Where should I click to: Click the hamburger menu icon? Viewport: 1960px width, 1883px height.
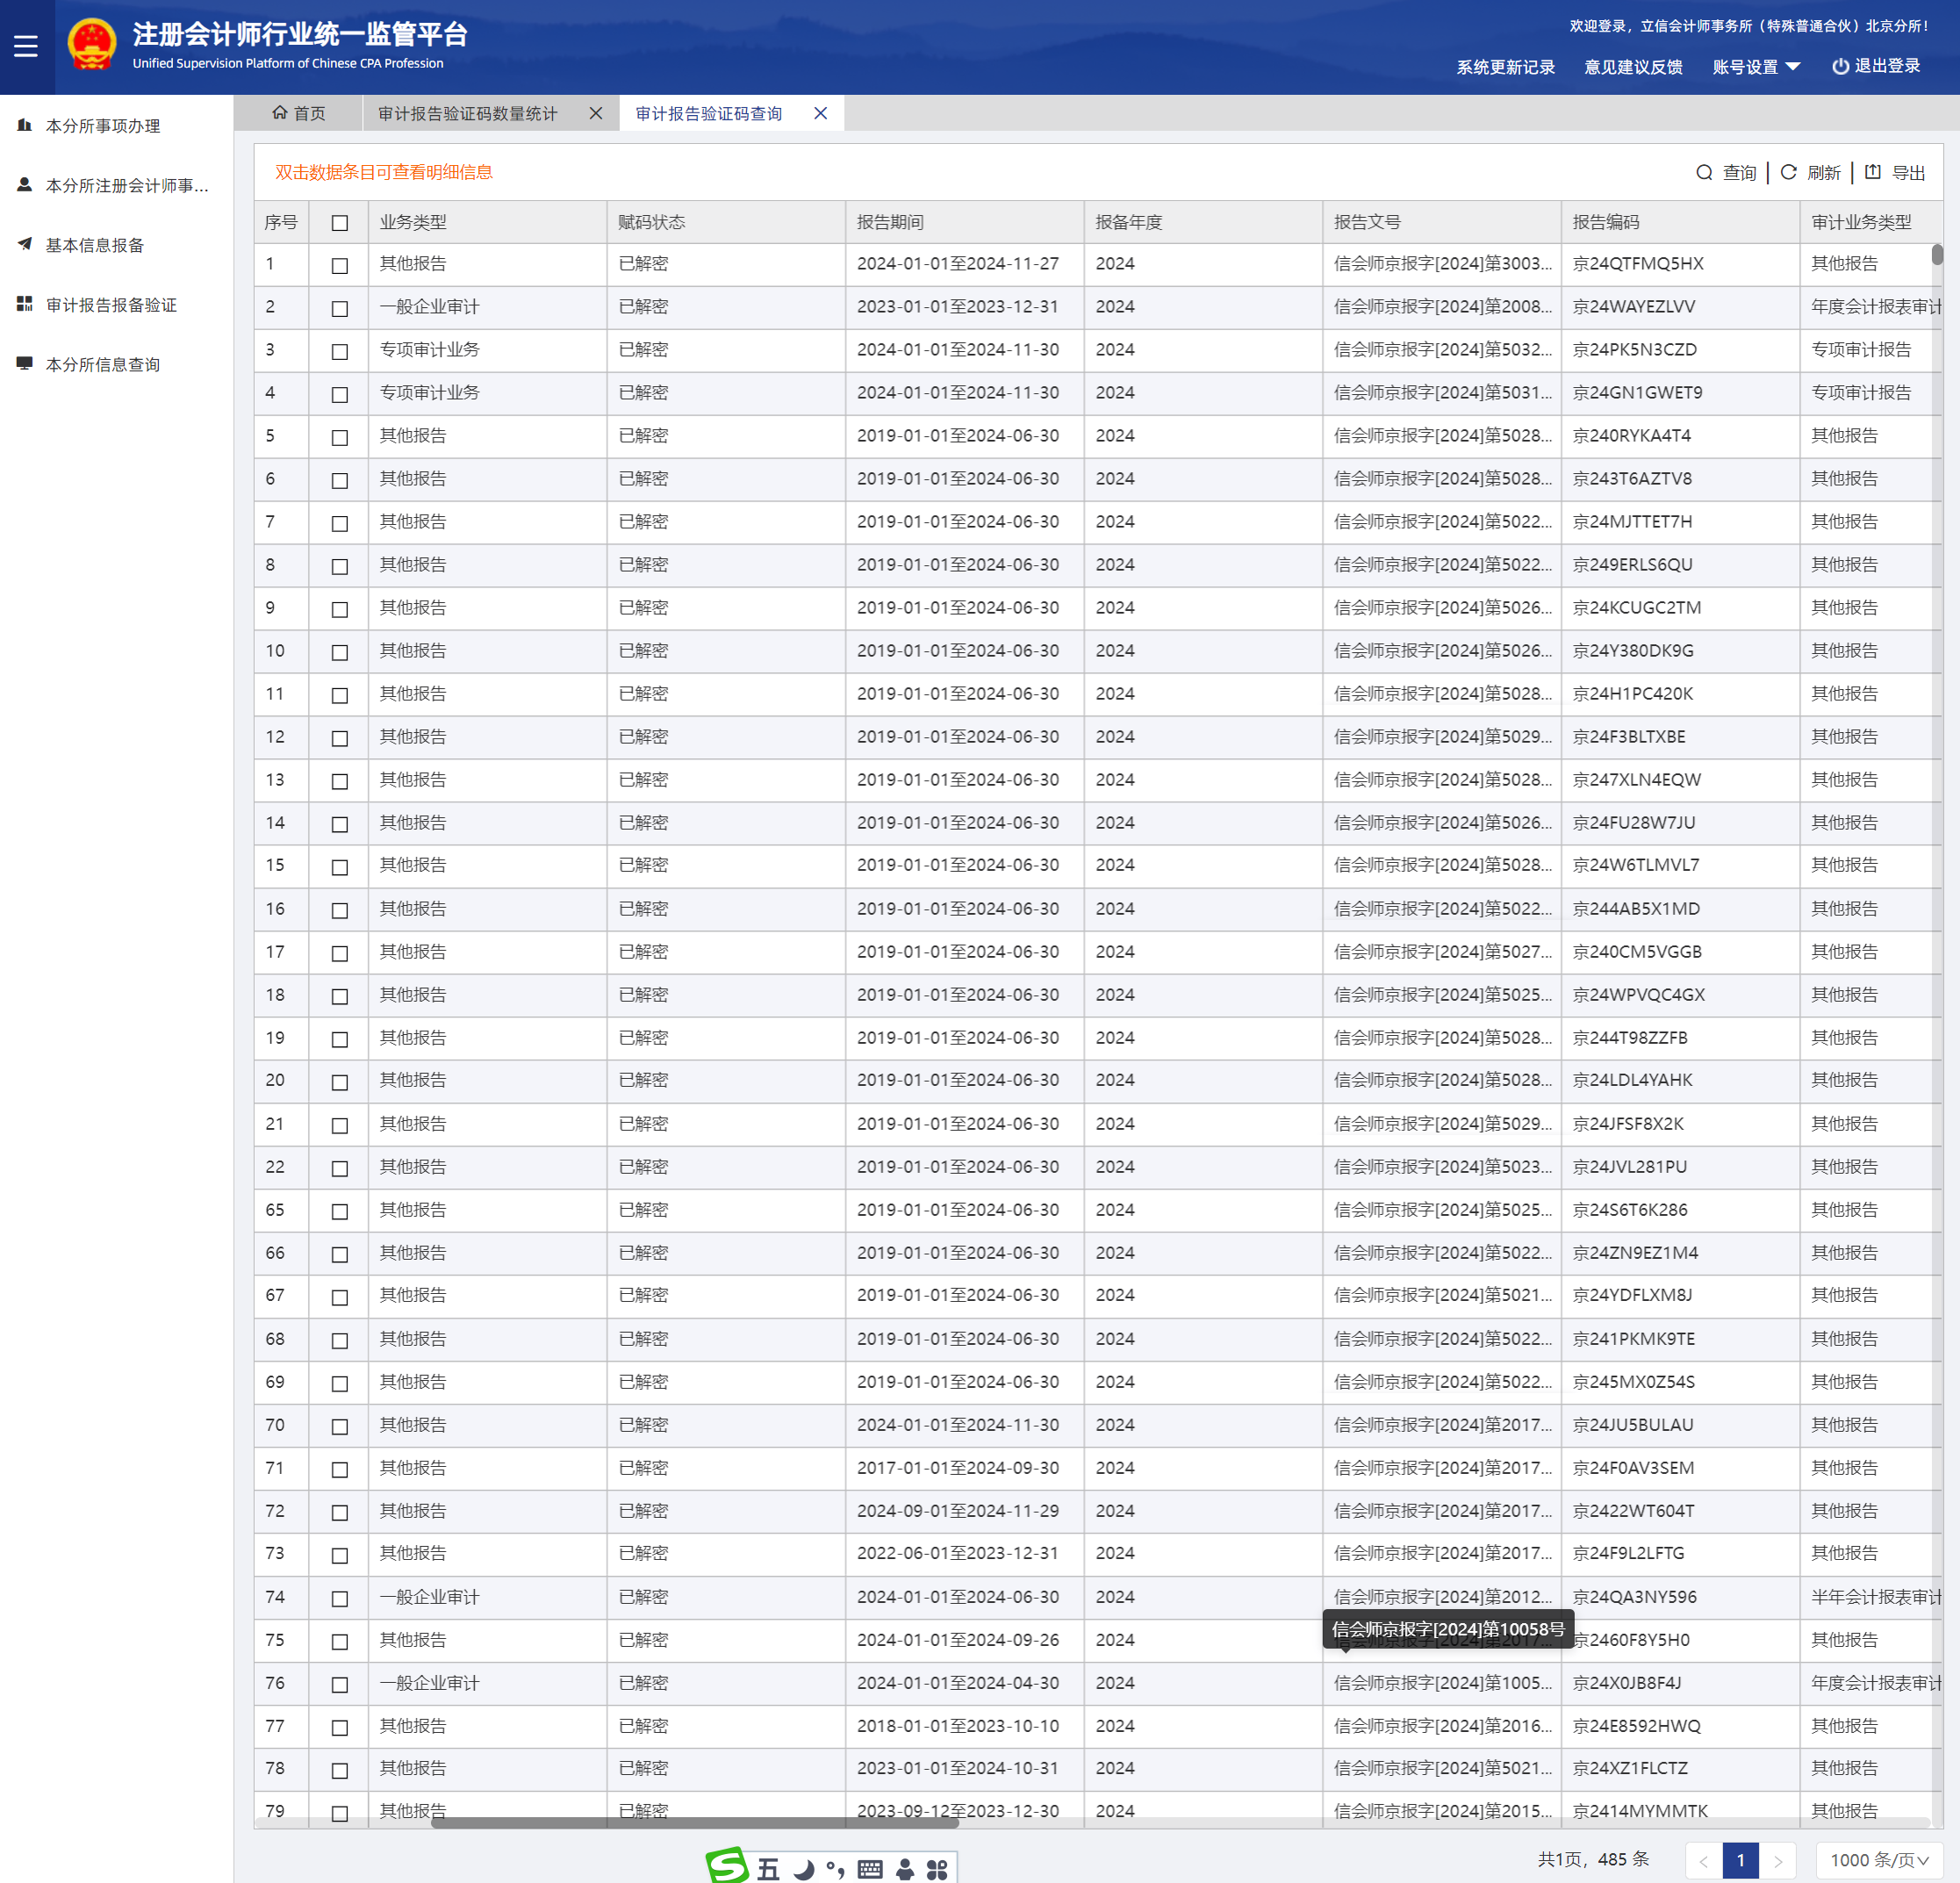(26, 46)
